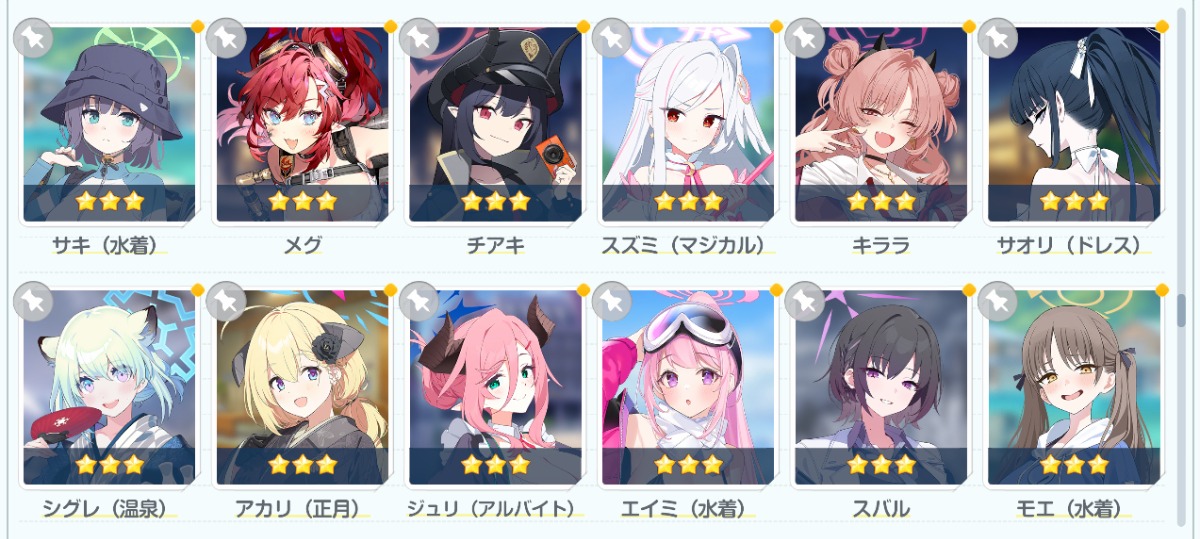Toggle the pin icon on サキ（水着）card
The width and height of the screenshot is (1200, 539).
[x=32, y=38]
